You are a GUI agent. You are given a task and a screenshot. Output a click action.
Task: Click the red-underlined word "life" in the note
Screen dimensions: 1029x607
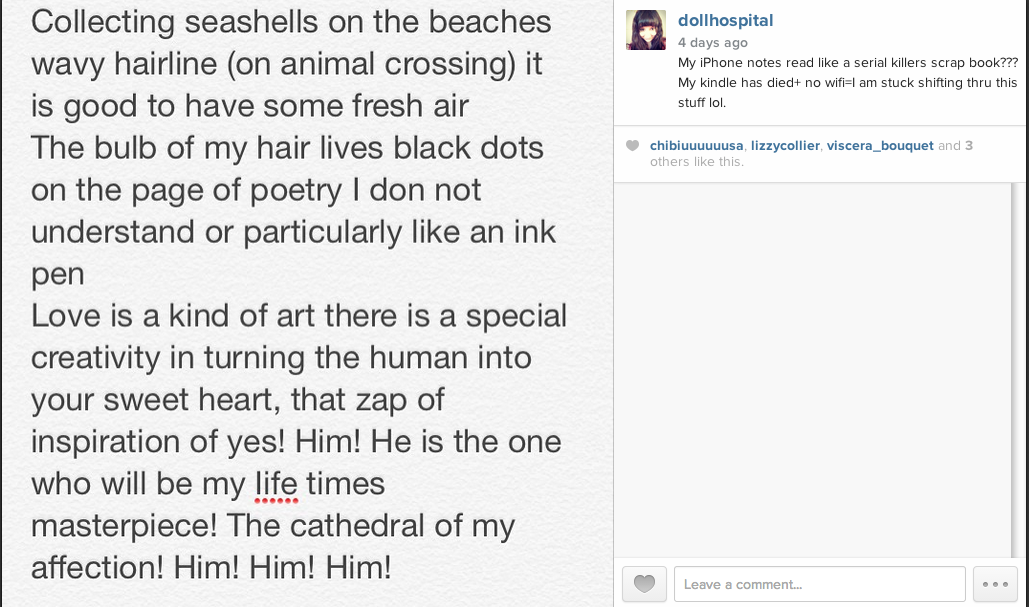276,484
